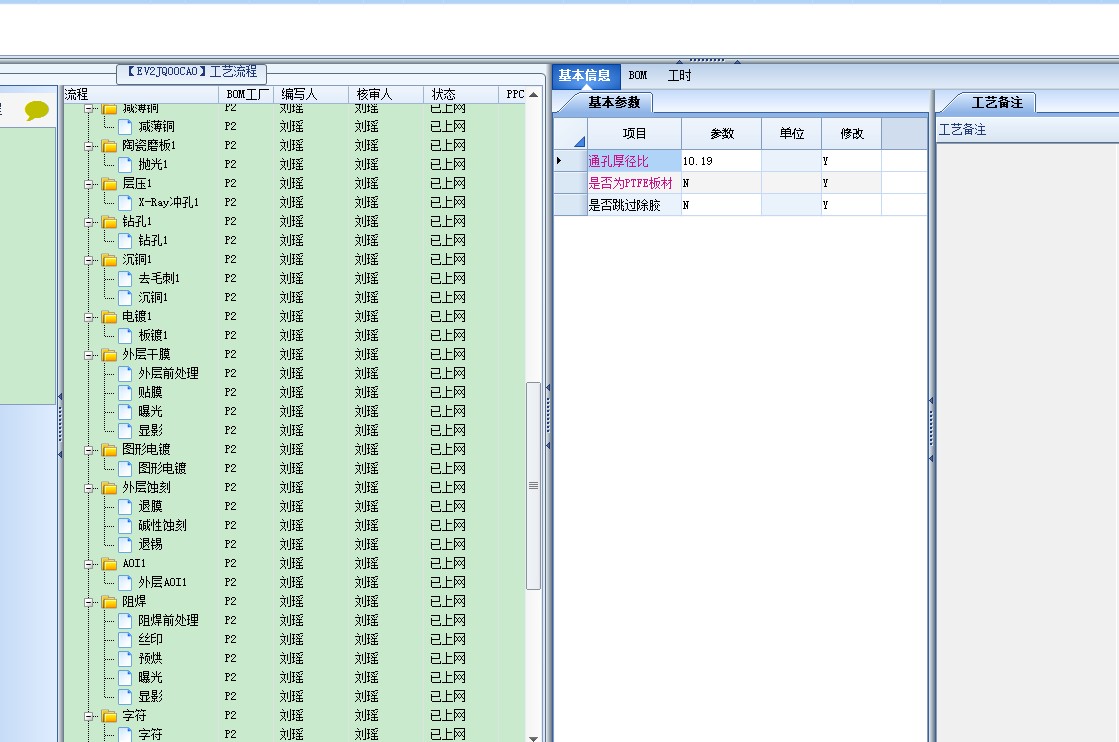The width and height of the screenshot is (1119, 742).
Task: Open the BOM tab
Action: pos(638,76)
